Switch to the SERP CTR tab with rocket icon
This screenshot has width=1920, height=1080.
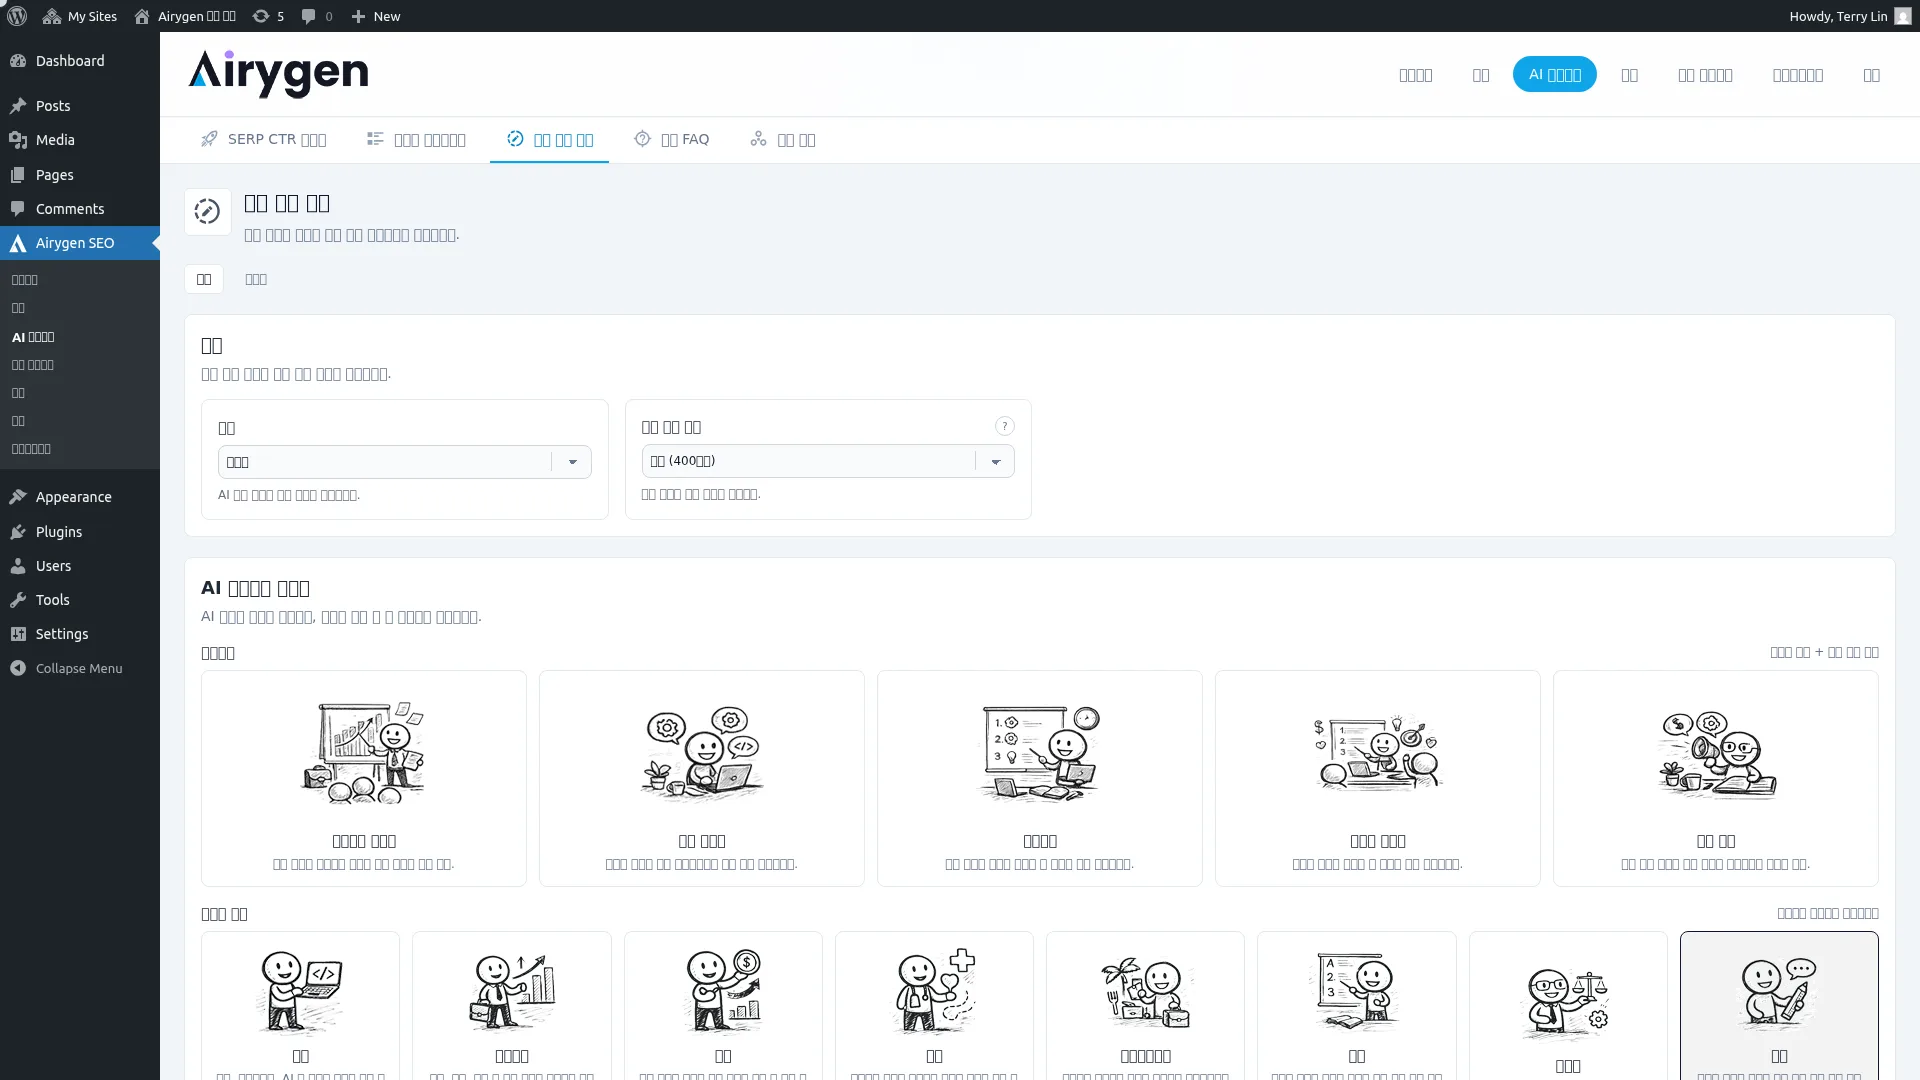pyautogui.click(x=263, y=139)
